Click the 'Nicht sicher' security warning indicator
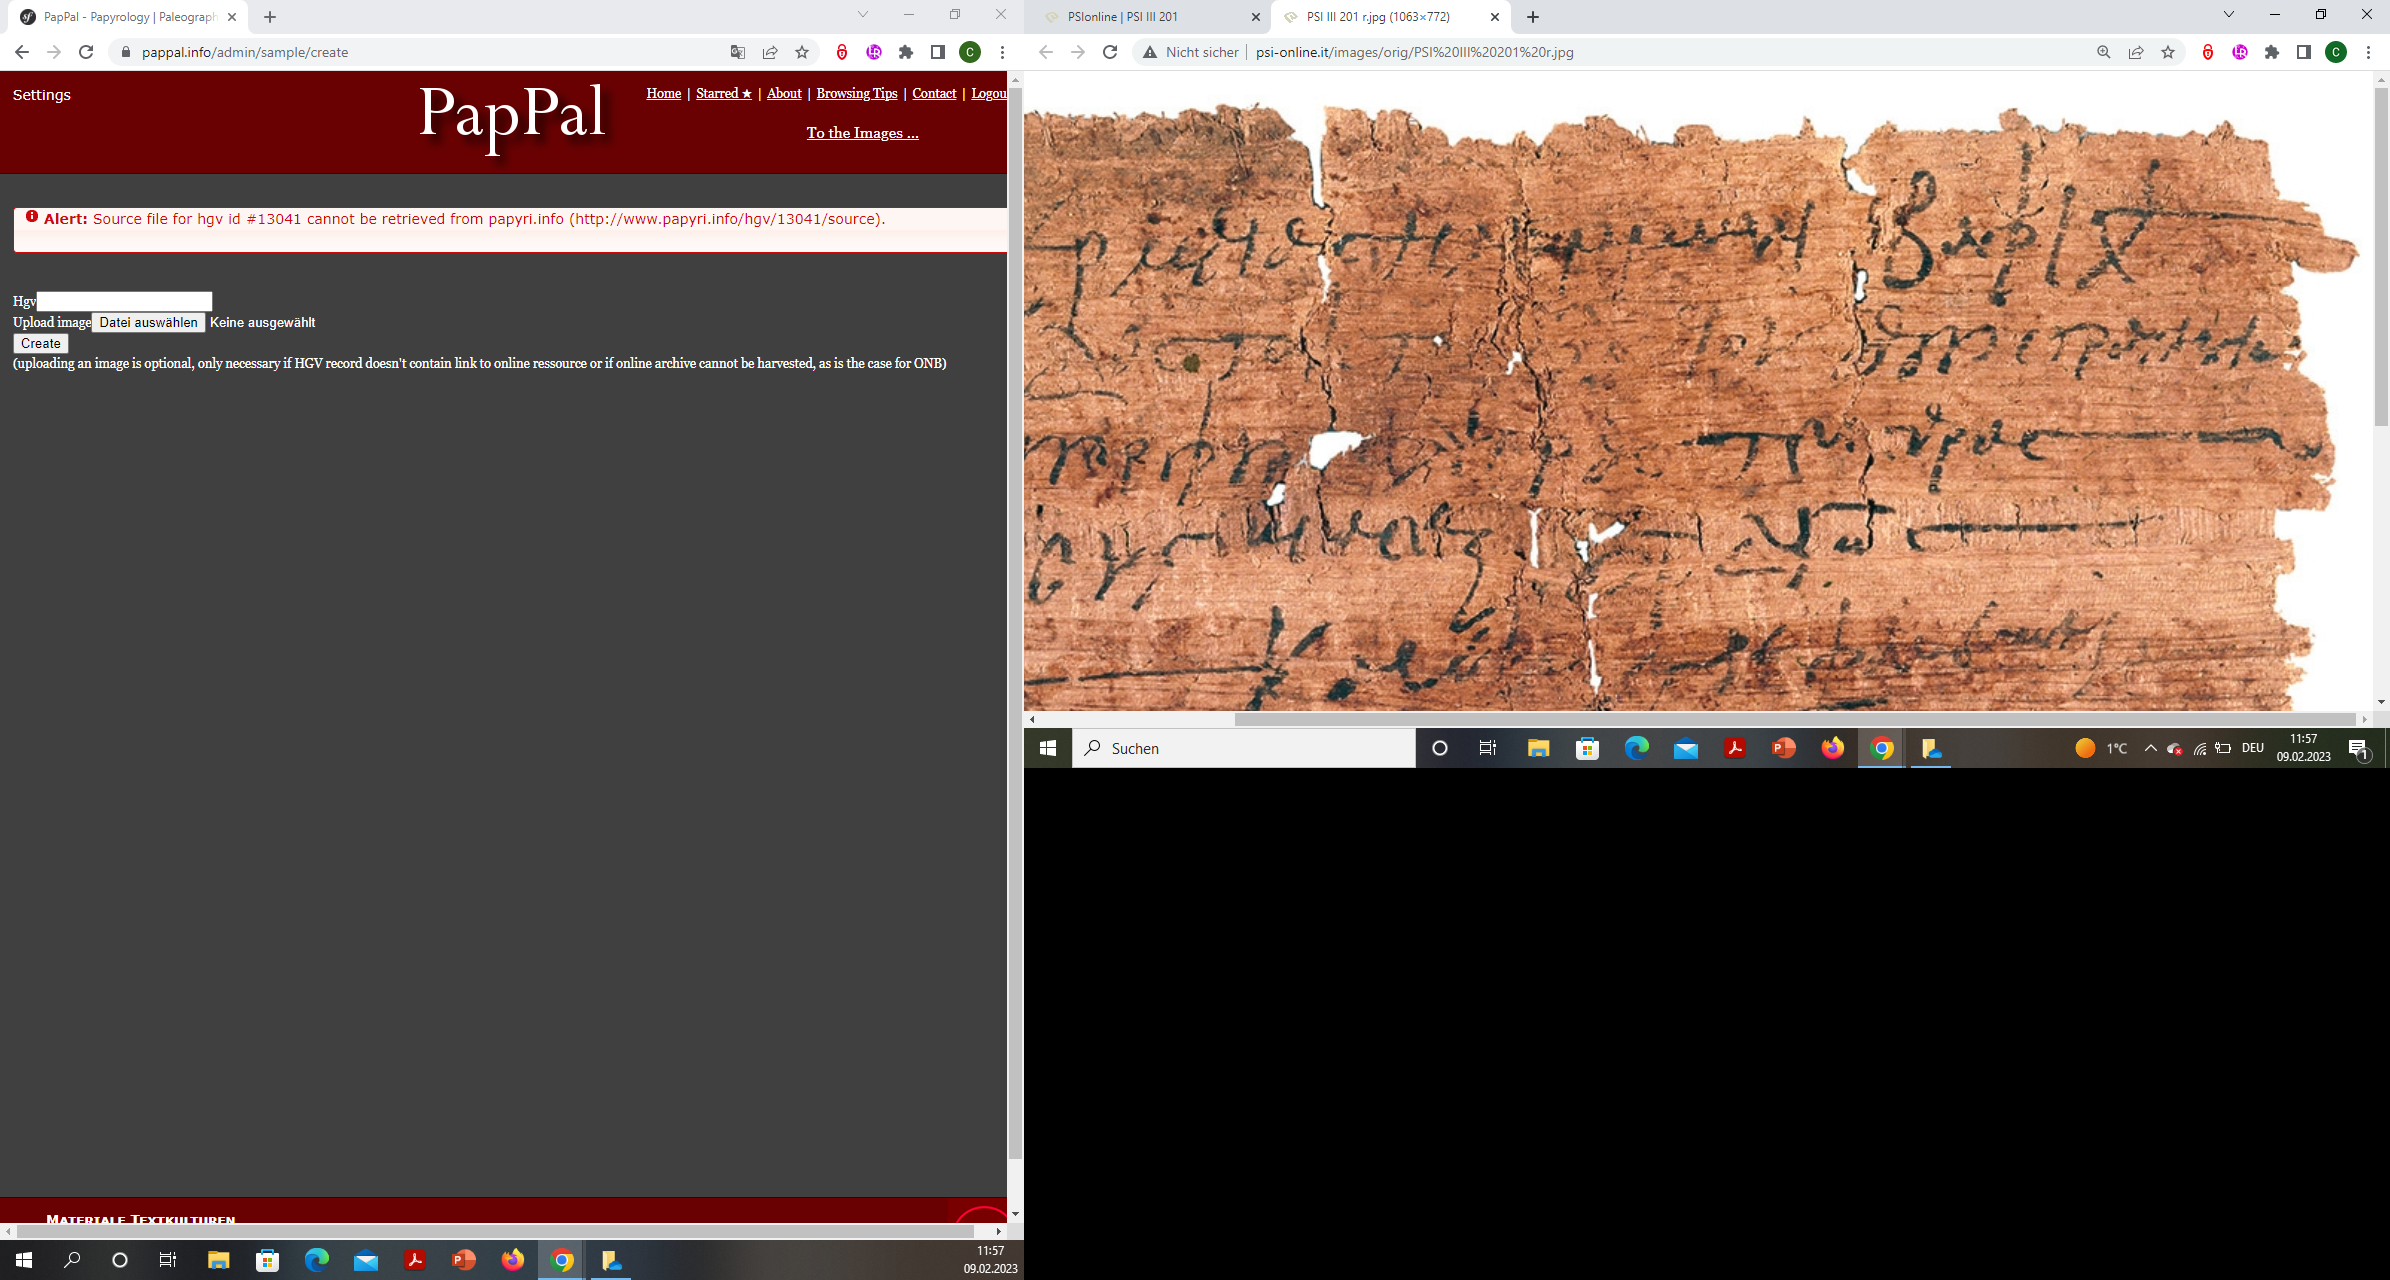 (1191, 52)
